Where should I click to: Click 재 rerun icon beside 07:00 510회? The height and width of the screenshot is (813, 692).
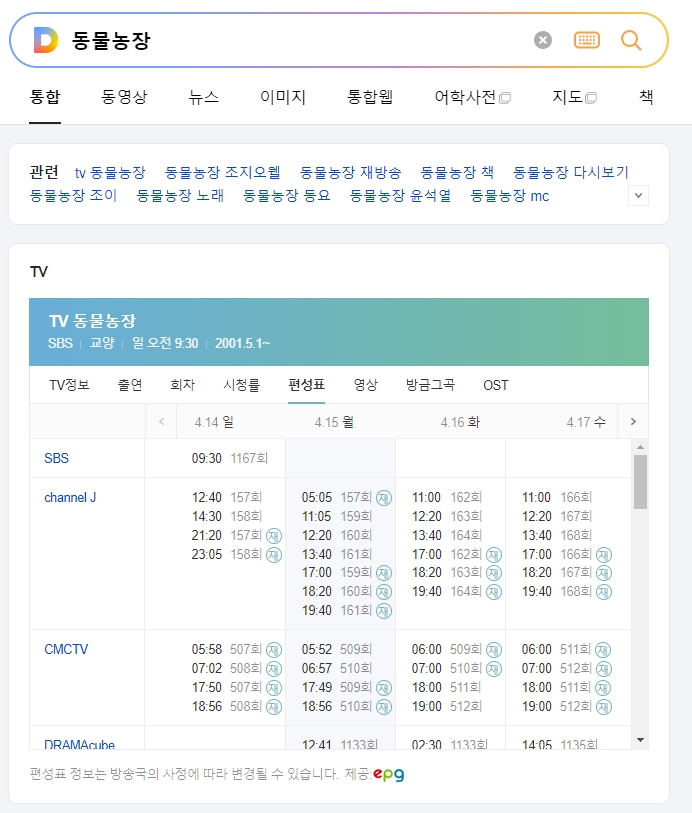(x=494, y=669)
